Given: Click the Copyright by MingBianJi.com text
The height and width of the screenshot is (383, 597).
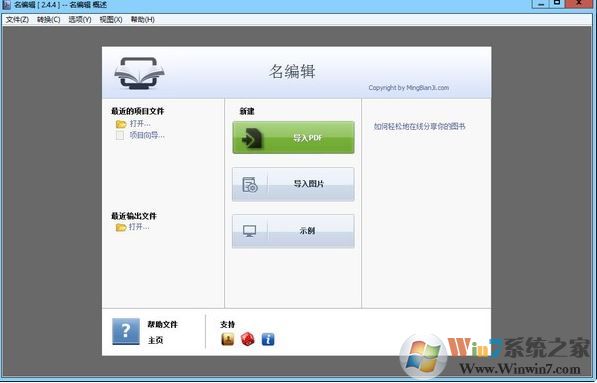Looking at the screenshot, I should coord(409,88).
